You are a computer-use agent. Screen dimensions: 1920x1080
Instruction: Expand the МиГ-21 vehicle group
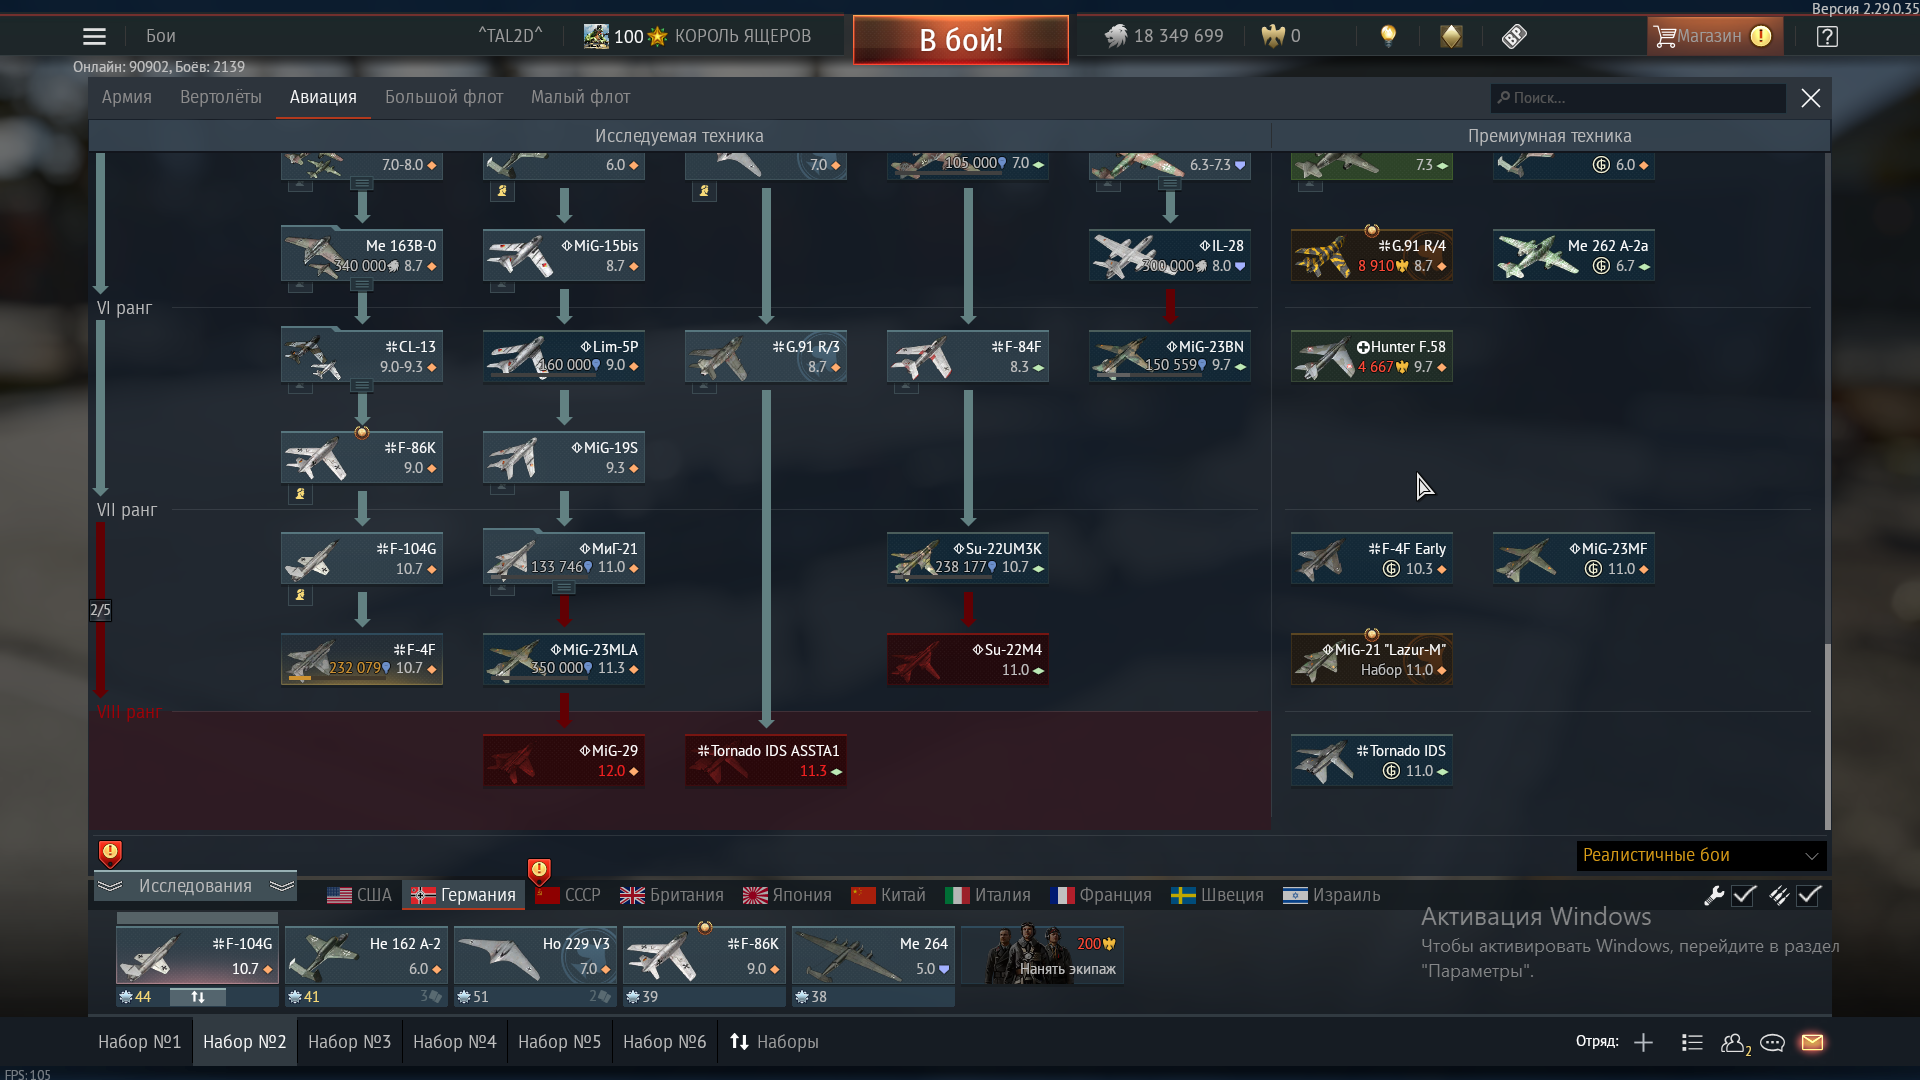click(564, 588)
